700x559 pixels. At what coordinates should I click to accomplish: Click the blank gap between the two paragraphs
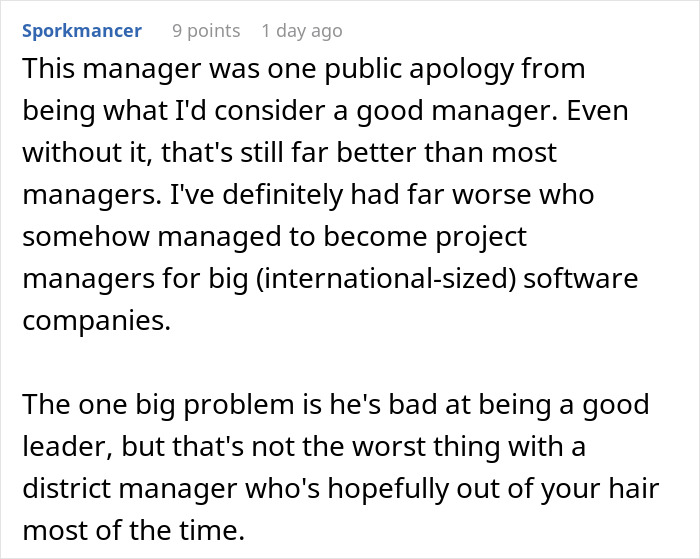click(x=330, y=362)
